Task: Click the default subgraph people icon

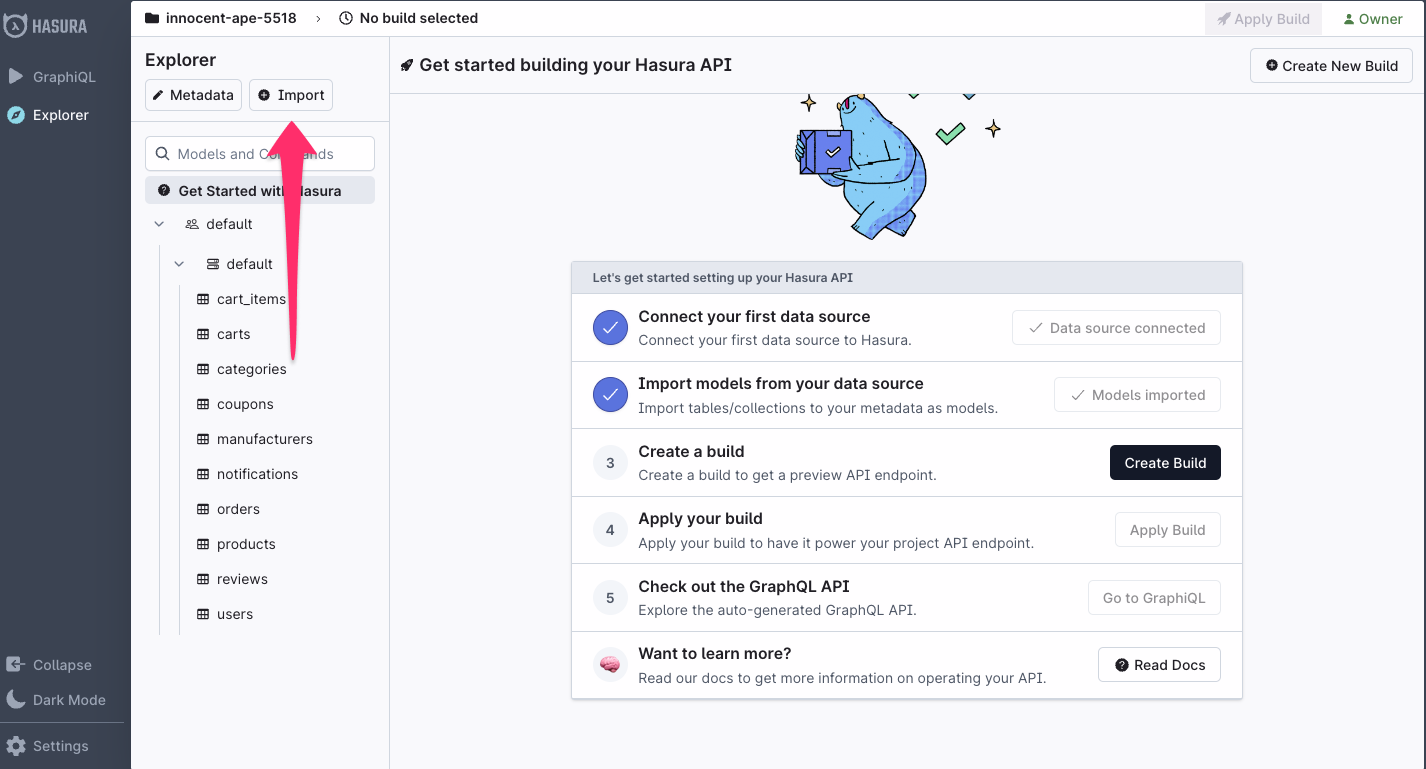Action: [x=192, y=224]
